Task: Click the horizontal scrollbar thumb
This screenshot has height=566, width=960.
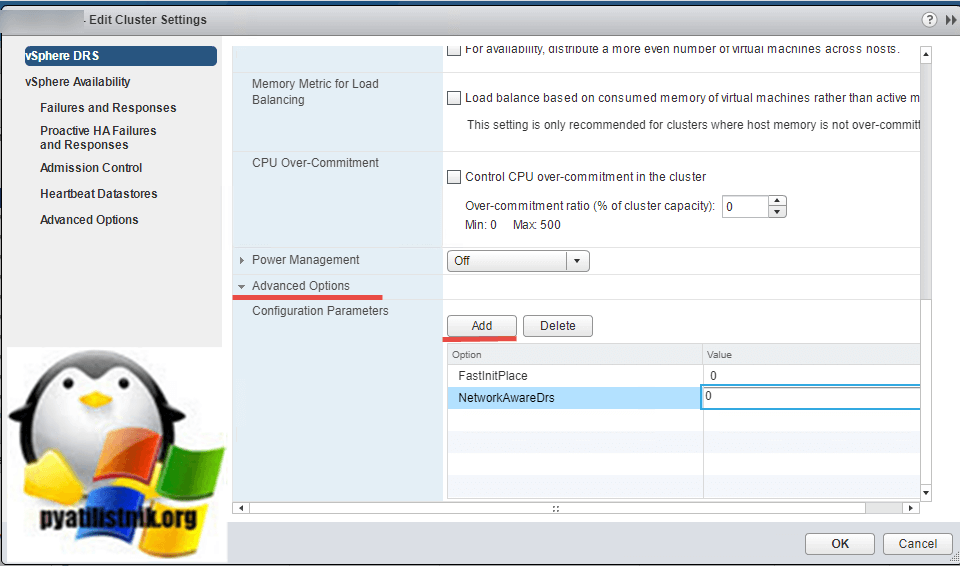Action: coord(557,508)
